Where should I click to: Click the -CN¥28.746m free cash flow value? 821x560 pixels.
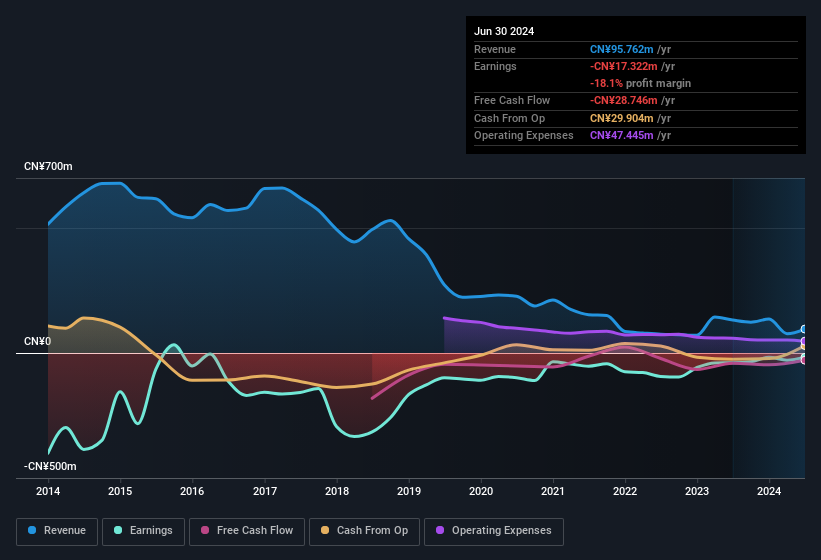point(624,100)
